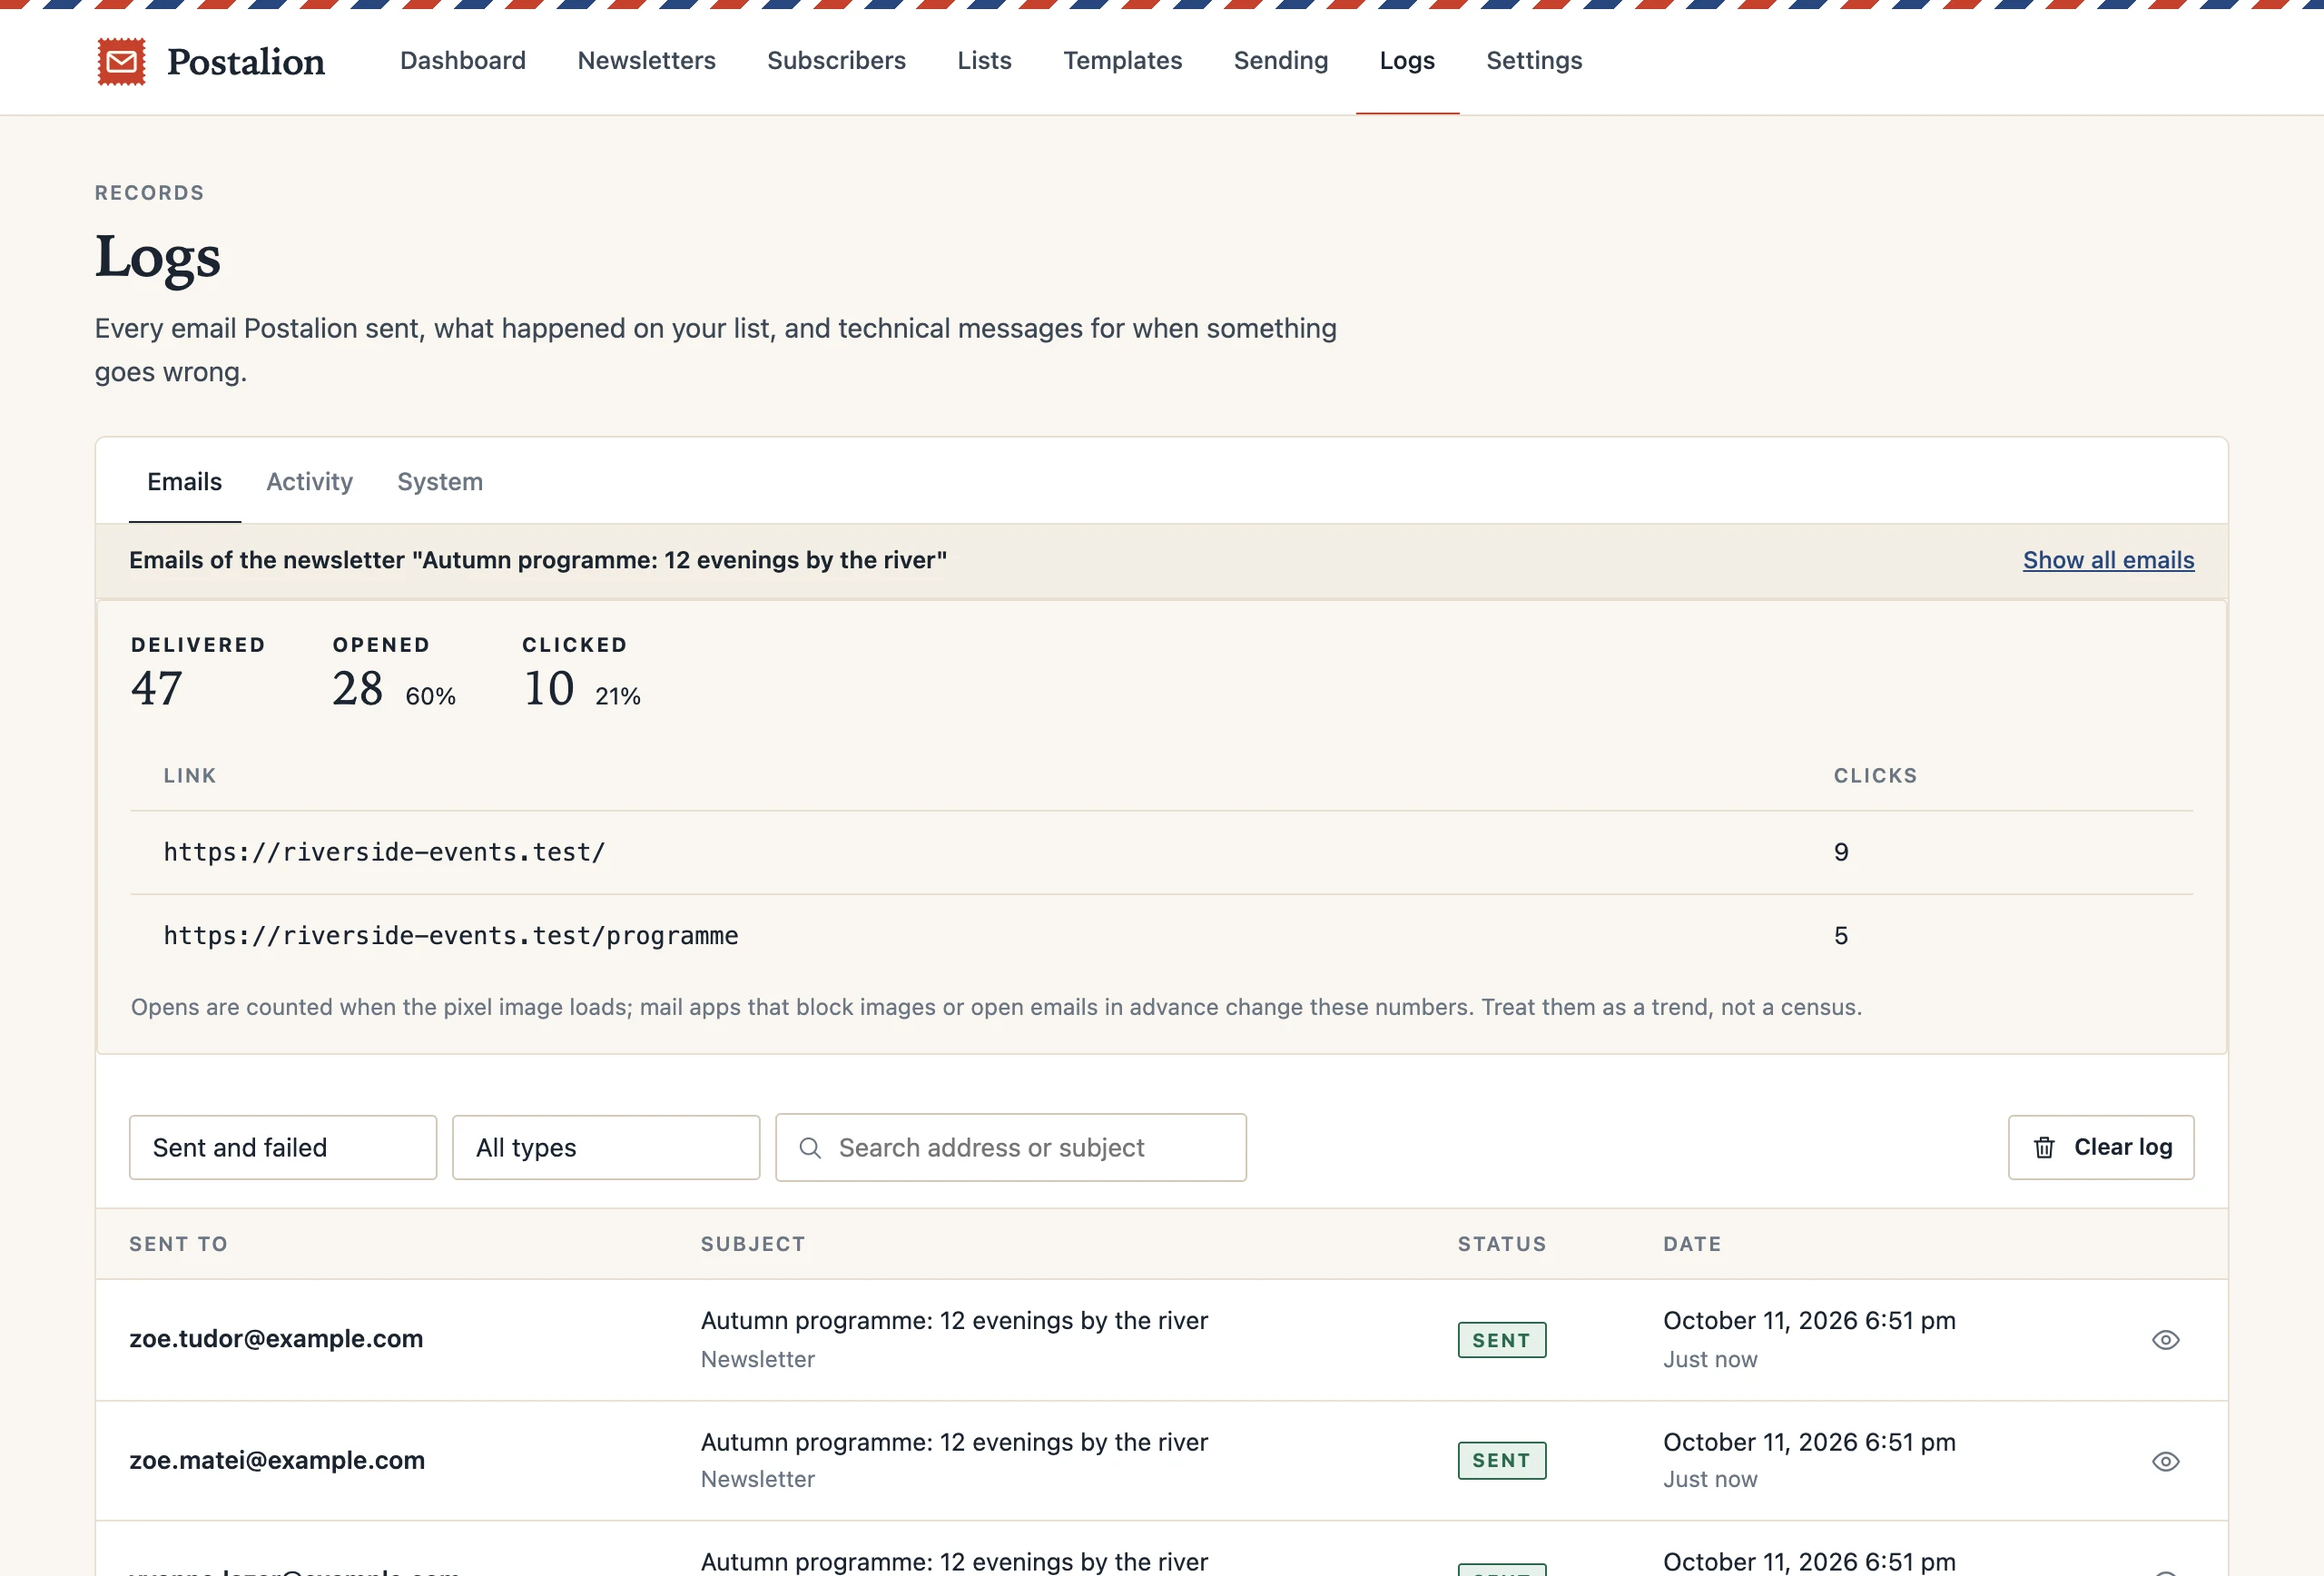Screen dimensions: 2324x1576
Task: Go to the Sending section
Action: coord(1281,61)
